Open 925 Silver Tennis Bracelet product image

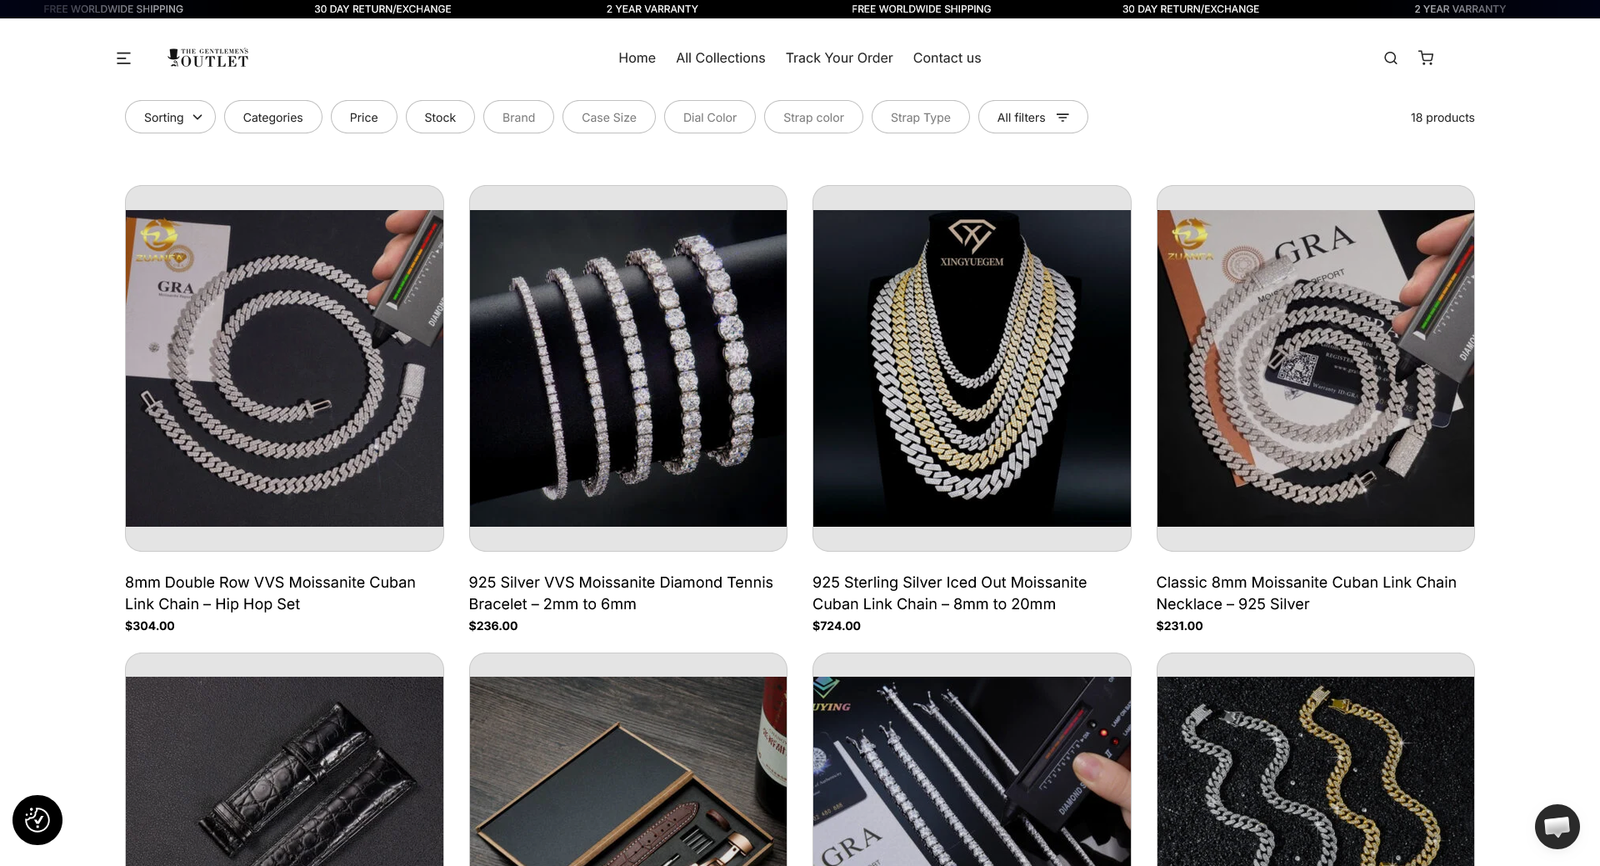628,368
